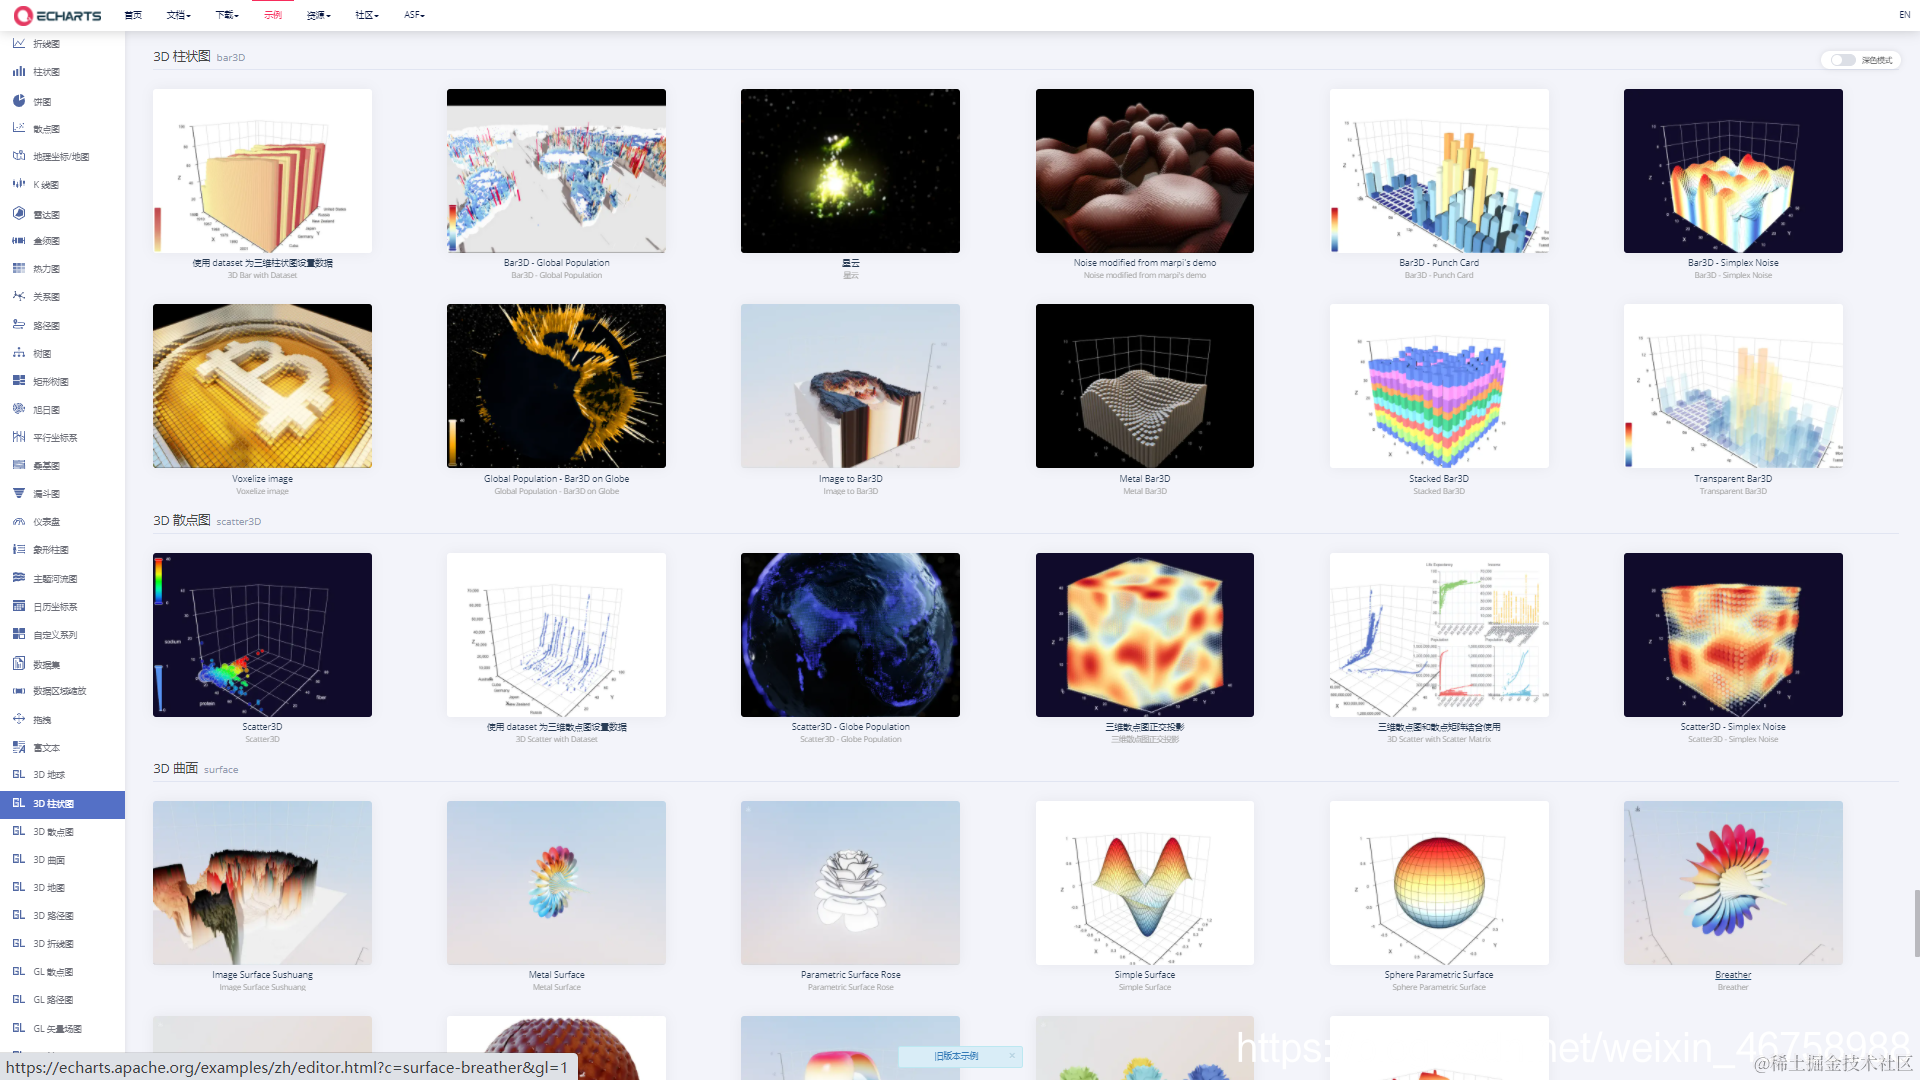This screenshot has height=1080, width=1920.
Task: Open the ASF dropdown in navbar
Action: pyautogui.click(x=414, y=15)
